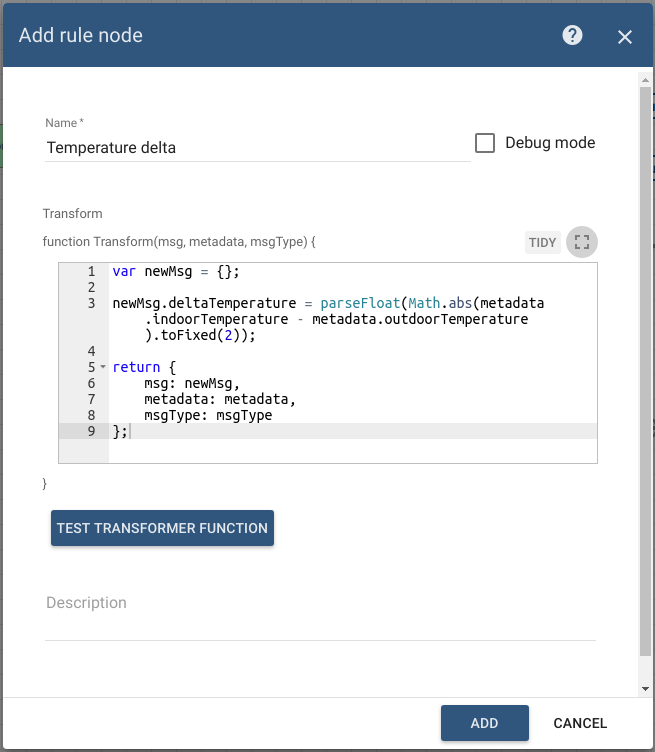Click 'Math' in the code editor

pos(424,303)
